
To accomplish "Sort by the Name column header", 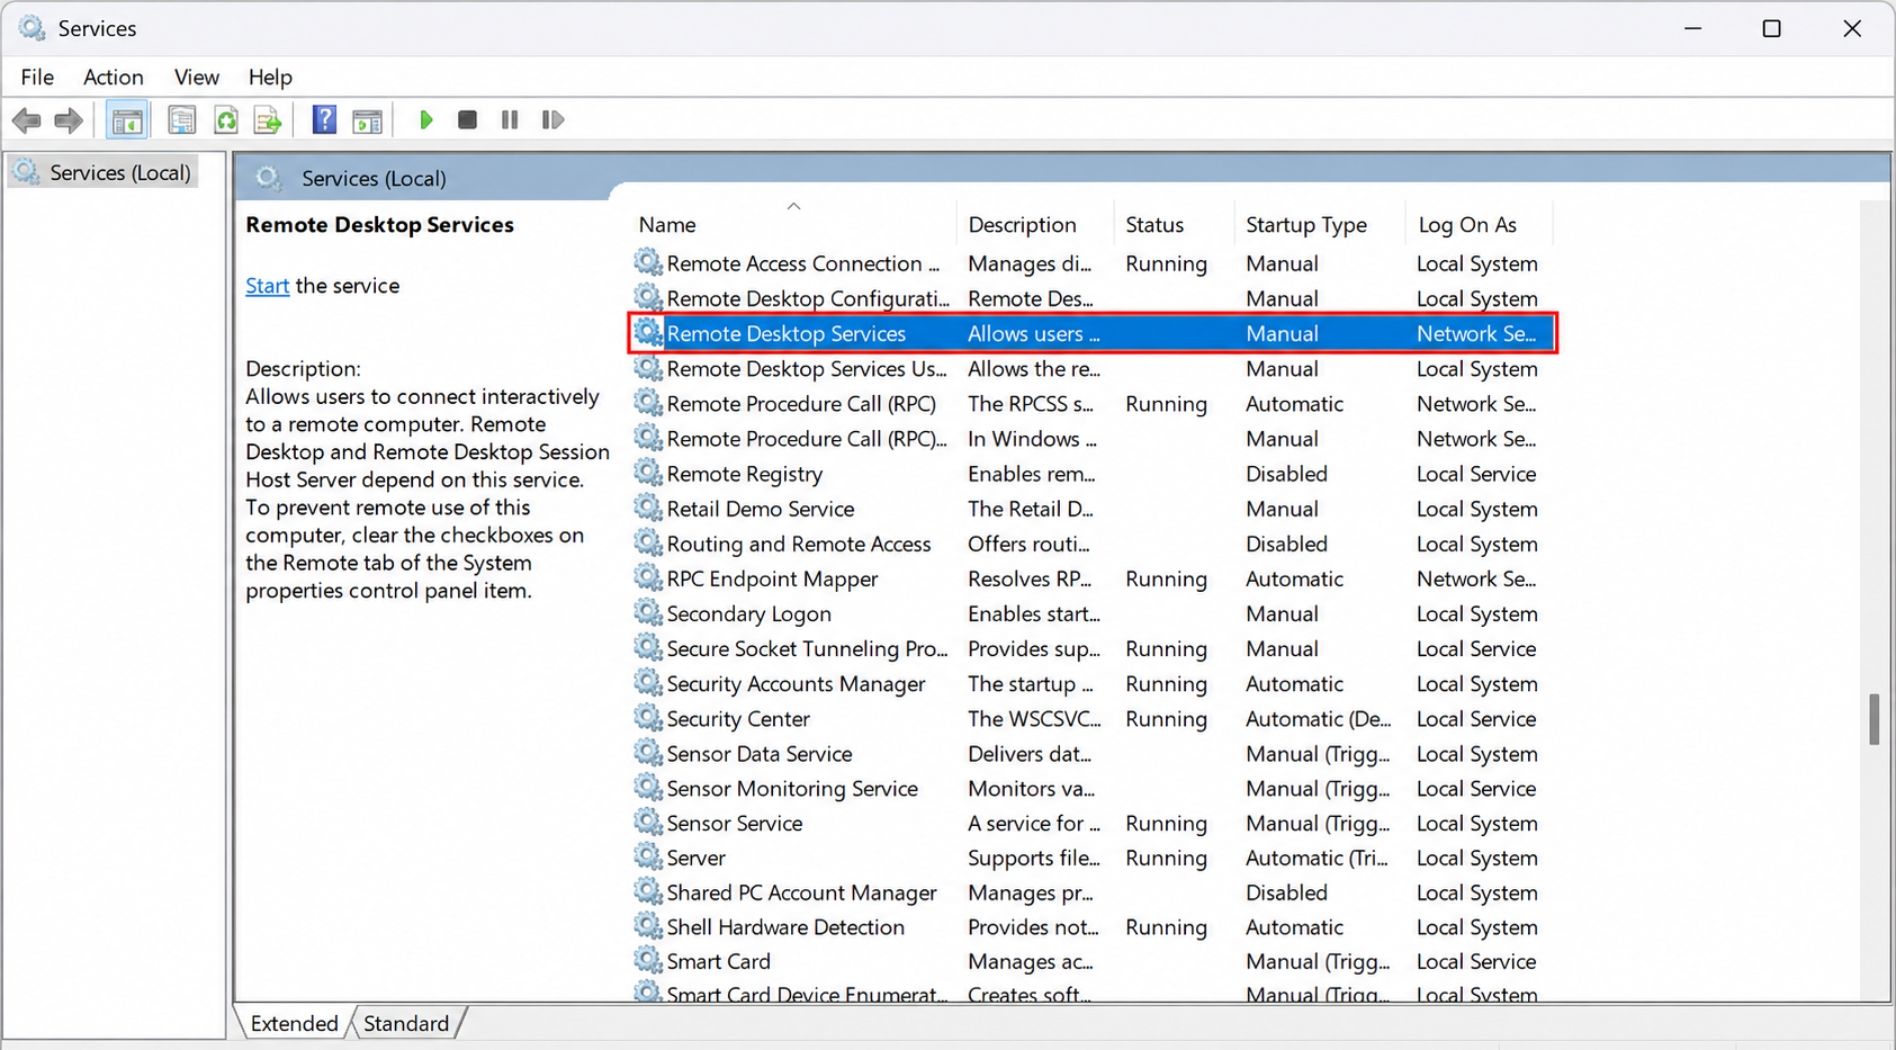I will point(795,225).
